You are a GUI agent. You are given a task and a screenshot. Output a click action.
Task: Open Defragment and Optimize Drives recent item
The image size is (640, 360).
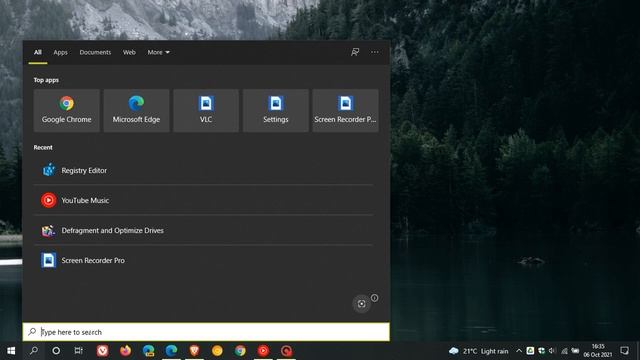coord(203,230)
